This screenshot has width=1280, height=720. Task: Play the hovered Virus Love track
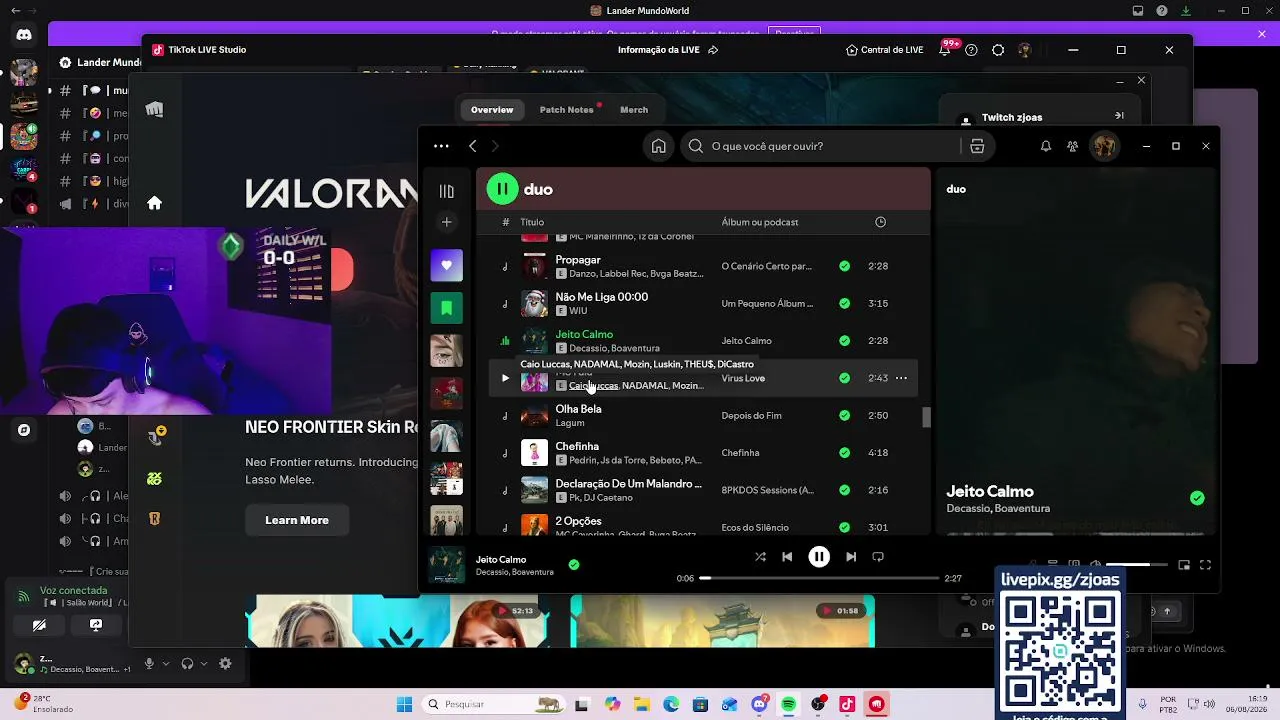click(505, 378)
